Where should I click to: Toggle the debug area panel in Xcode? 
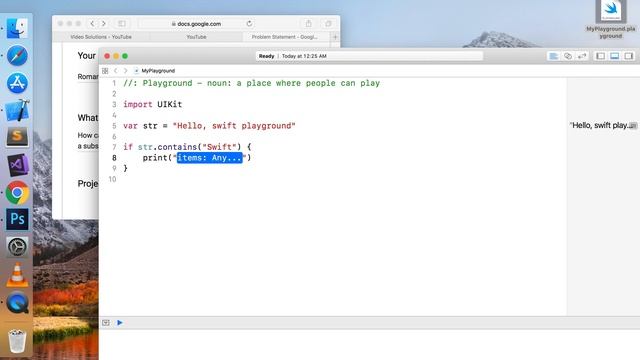(x=614, y=56)
